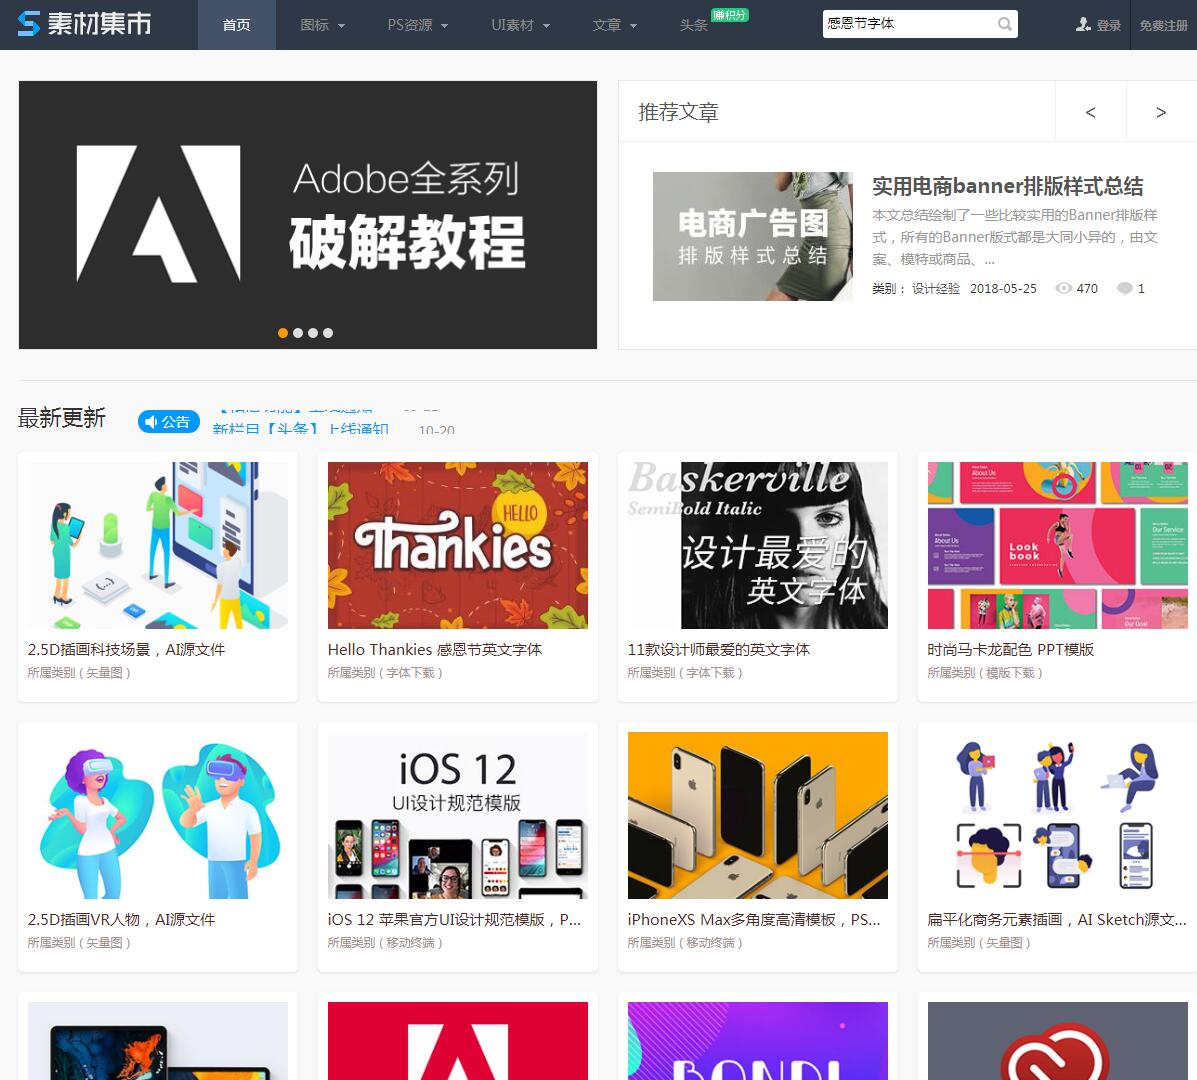
Task: Click the 赚积分 green badge
Action: pos(730,15)
